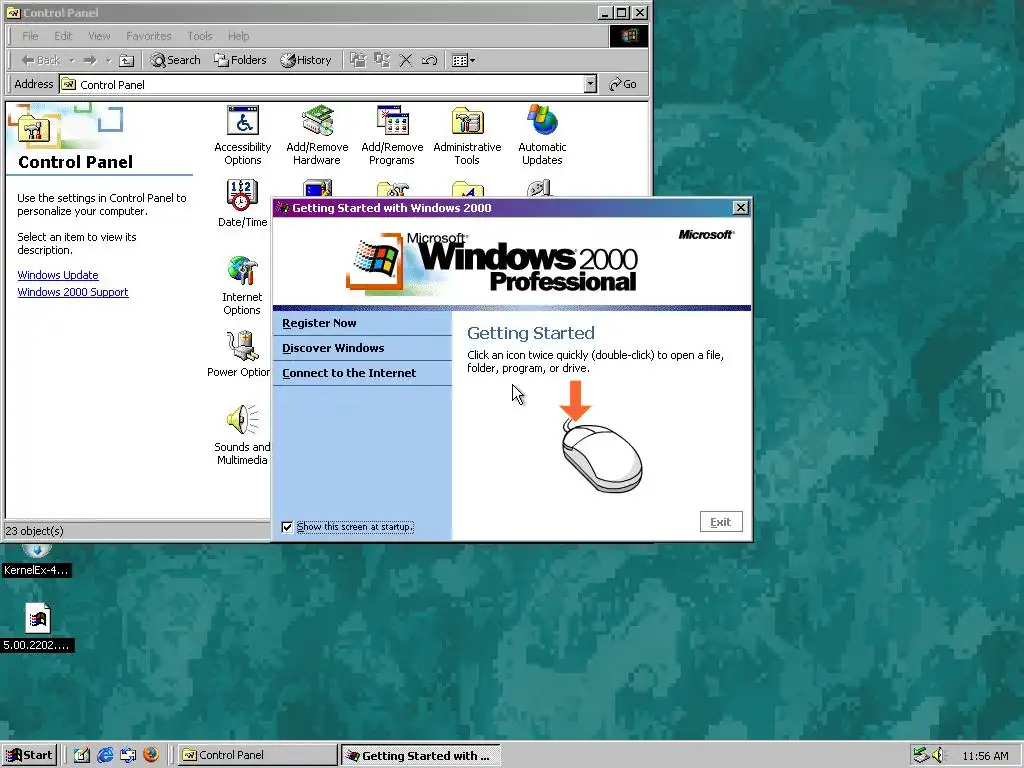The width and height of the screenshot is (1024, 768).
Task: Expand the Address bar dropdown
Action: [x=590, y=84]
